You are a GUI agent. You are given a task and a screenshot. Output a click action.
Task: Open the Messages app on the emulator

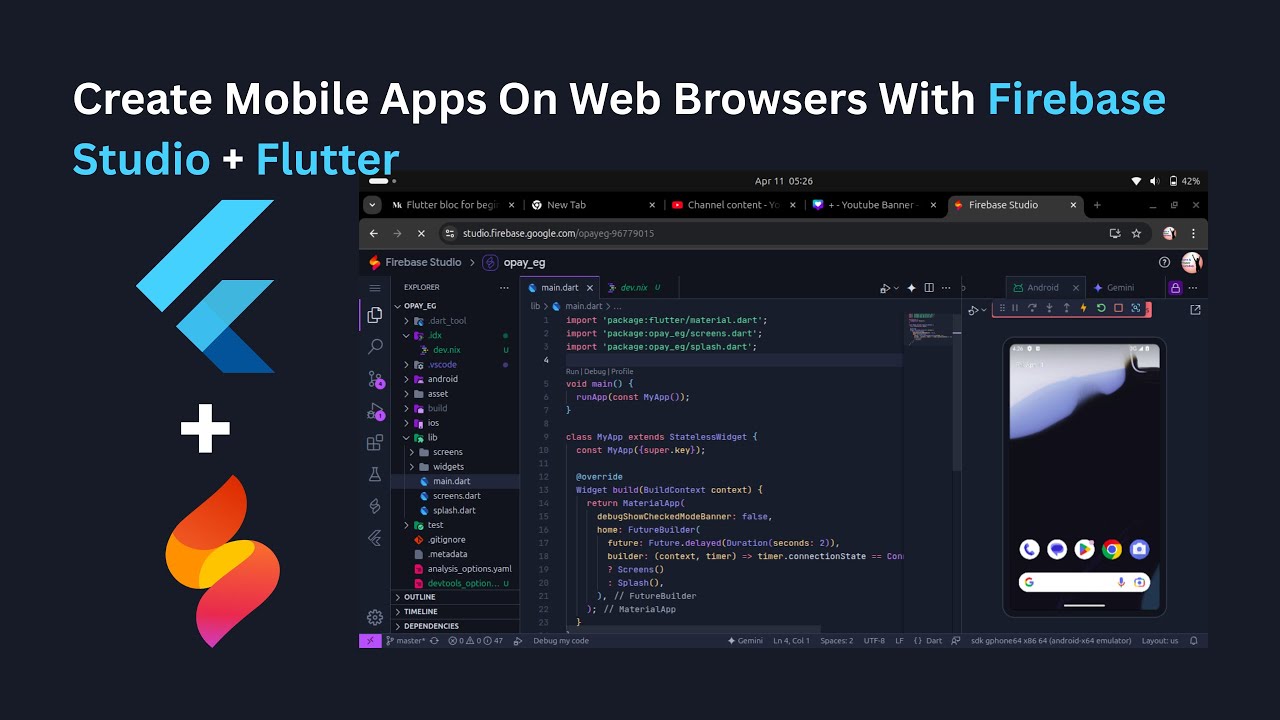tap(1056, 549)
